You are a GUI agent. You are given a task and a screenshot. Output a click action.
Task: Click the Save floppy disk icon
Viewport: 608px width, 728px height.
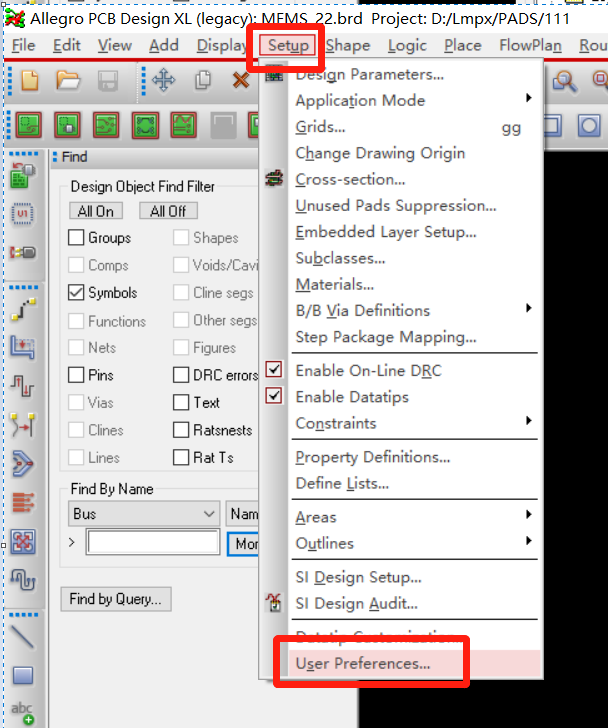(x=108, y=81)
